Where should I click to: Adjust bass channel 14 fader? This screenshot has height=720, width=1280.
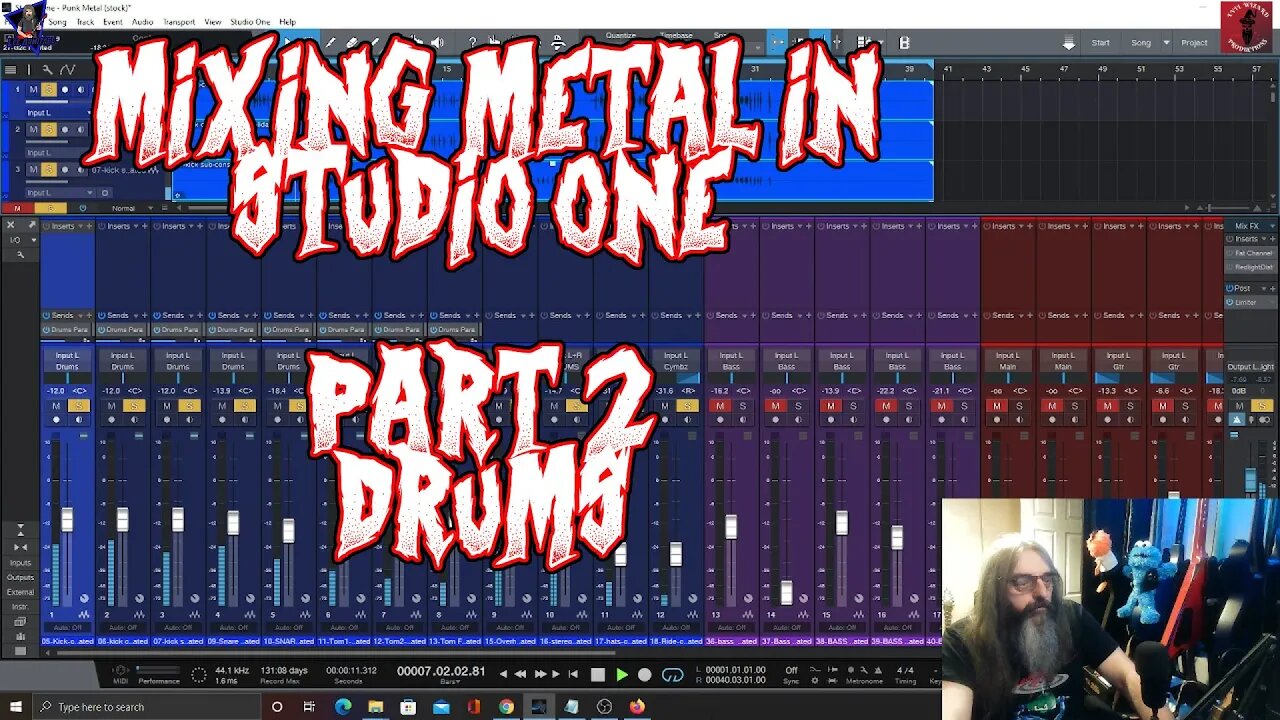(x=787, y=592)
